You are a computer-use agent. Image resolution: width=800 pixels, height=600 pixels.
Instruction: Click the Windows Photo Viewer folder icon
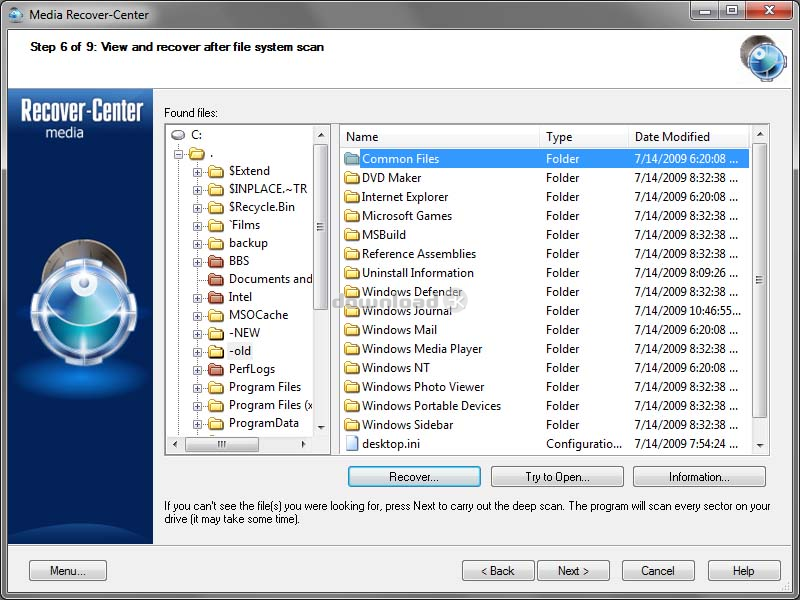point(352,387)
